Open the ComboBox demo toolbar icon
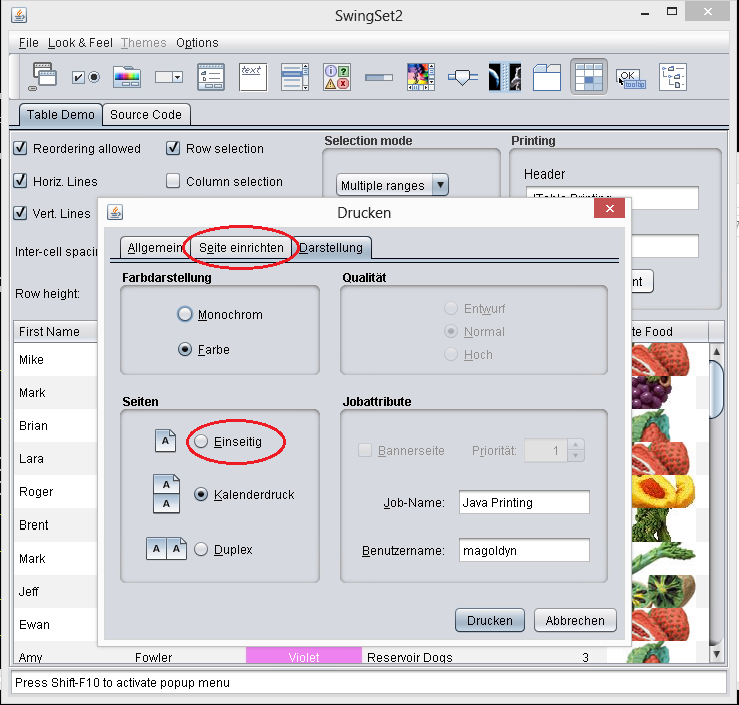This screenshot has width=739, height=705. pyautogui.click(x=169, y=76)
